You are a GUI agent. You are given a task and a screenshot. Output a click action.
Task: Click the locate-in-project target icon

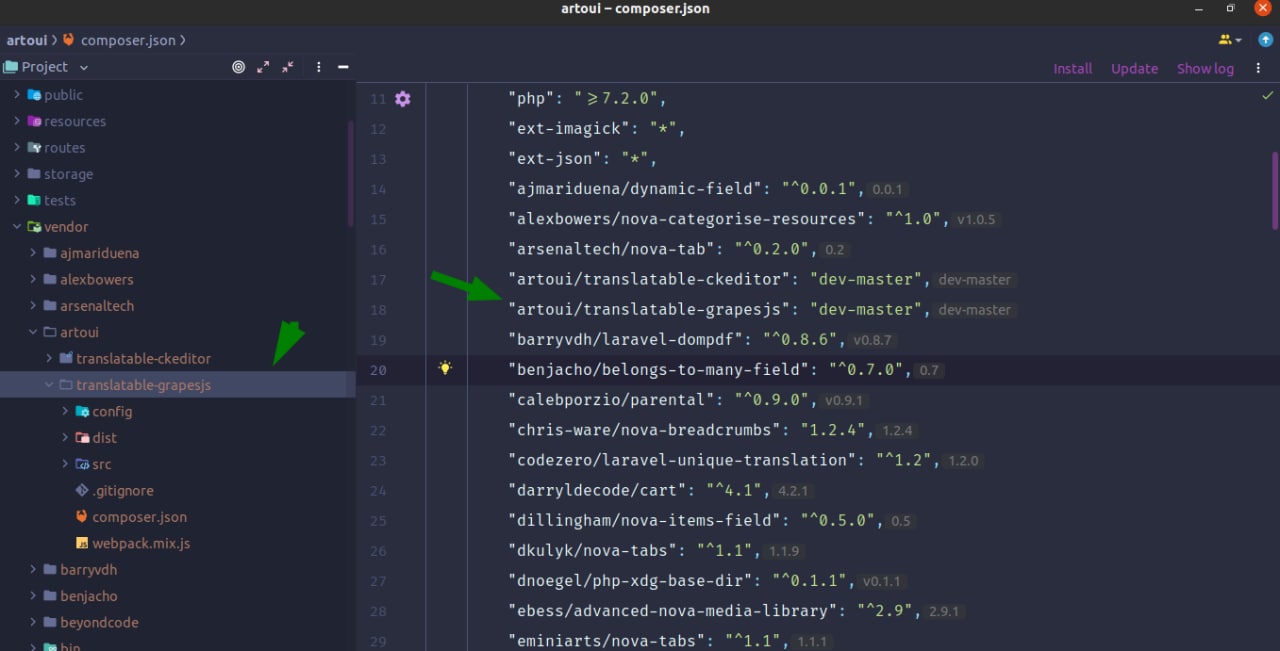pos(238,67)
